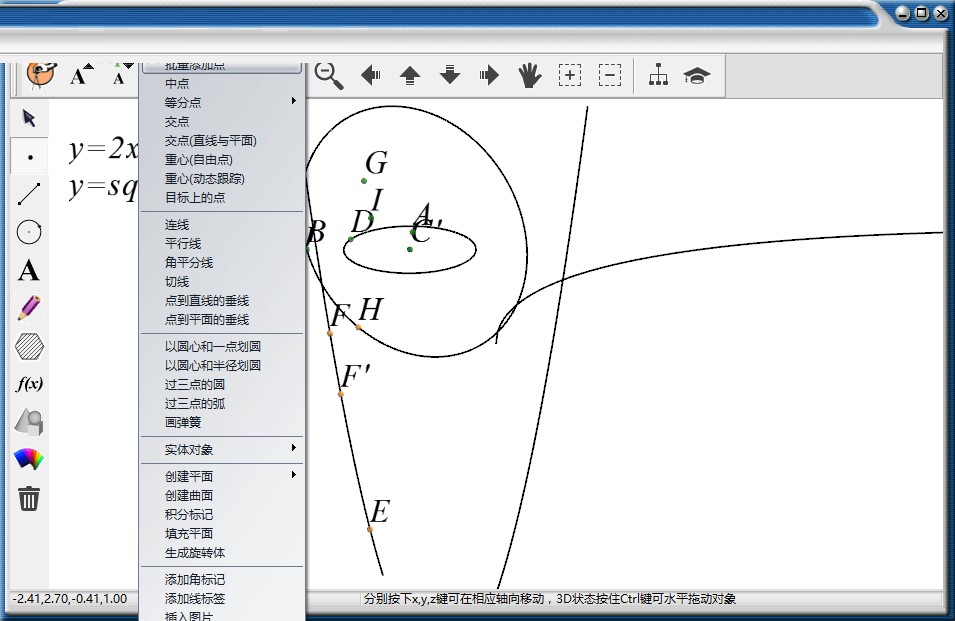Click the graduation cap teaching icon
This screenshot has width=955, height=621.
coord(697,75)
